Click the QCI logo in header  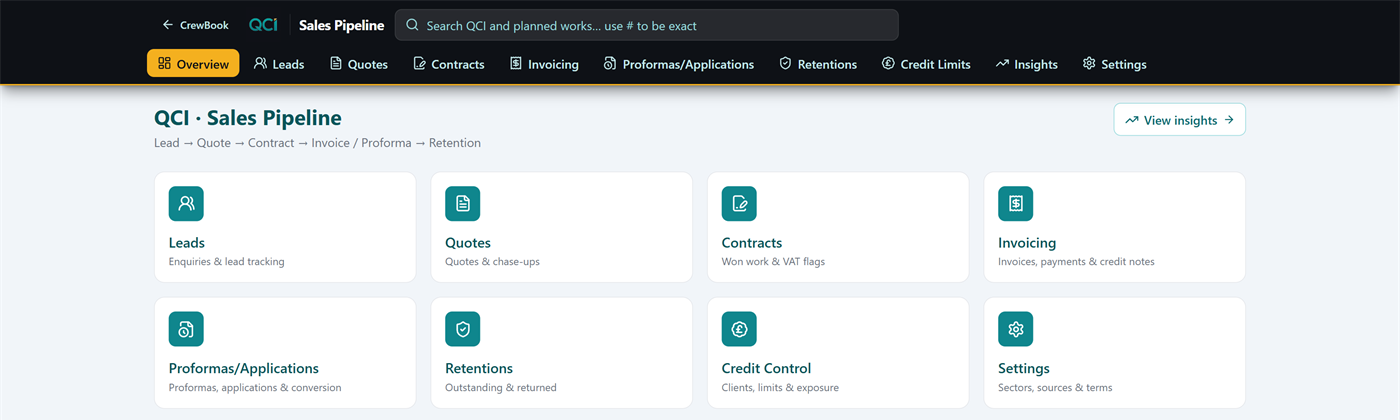point(263,25)
